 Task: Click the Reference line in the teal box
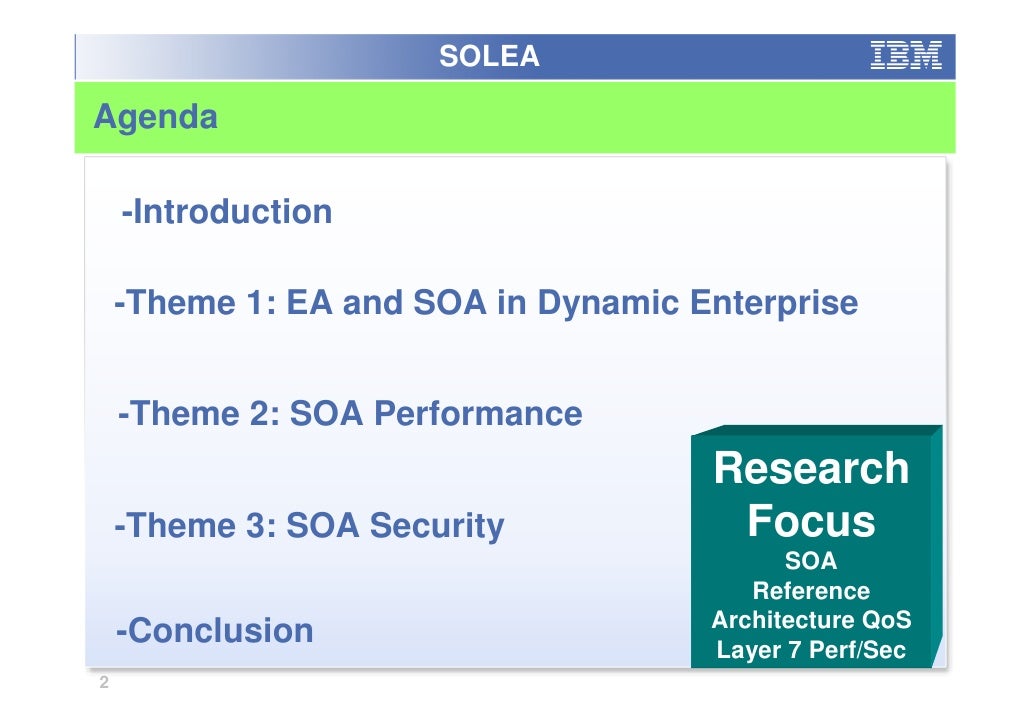[811, 591]
